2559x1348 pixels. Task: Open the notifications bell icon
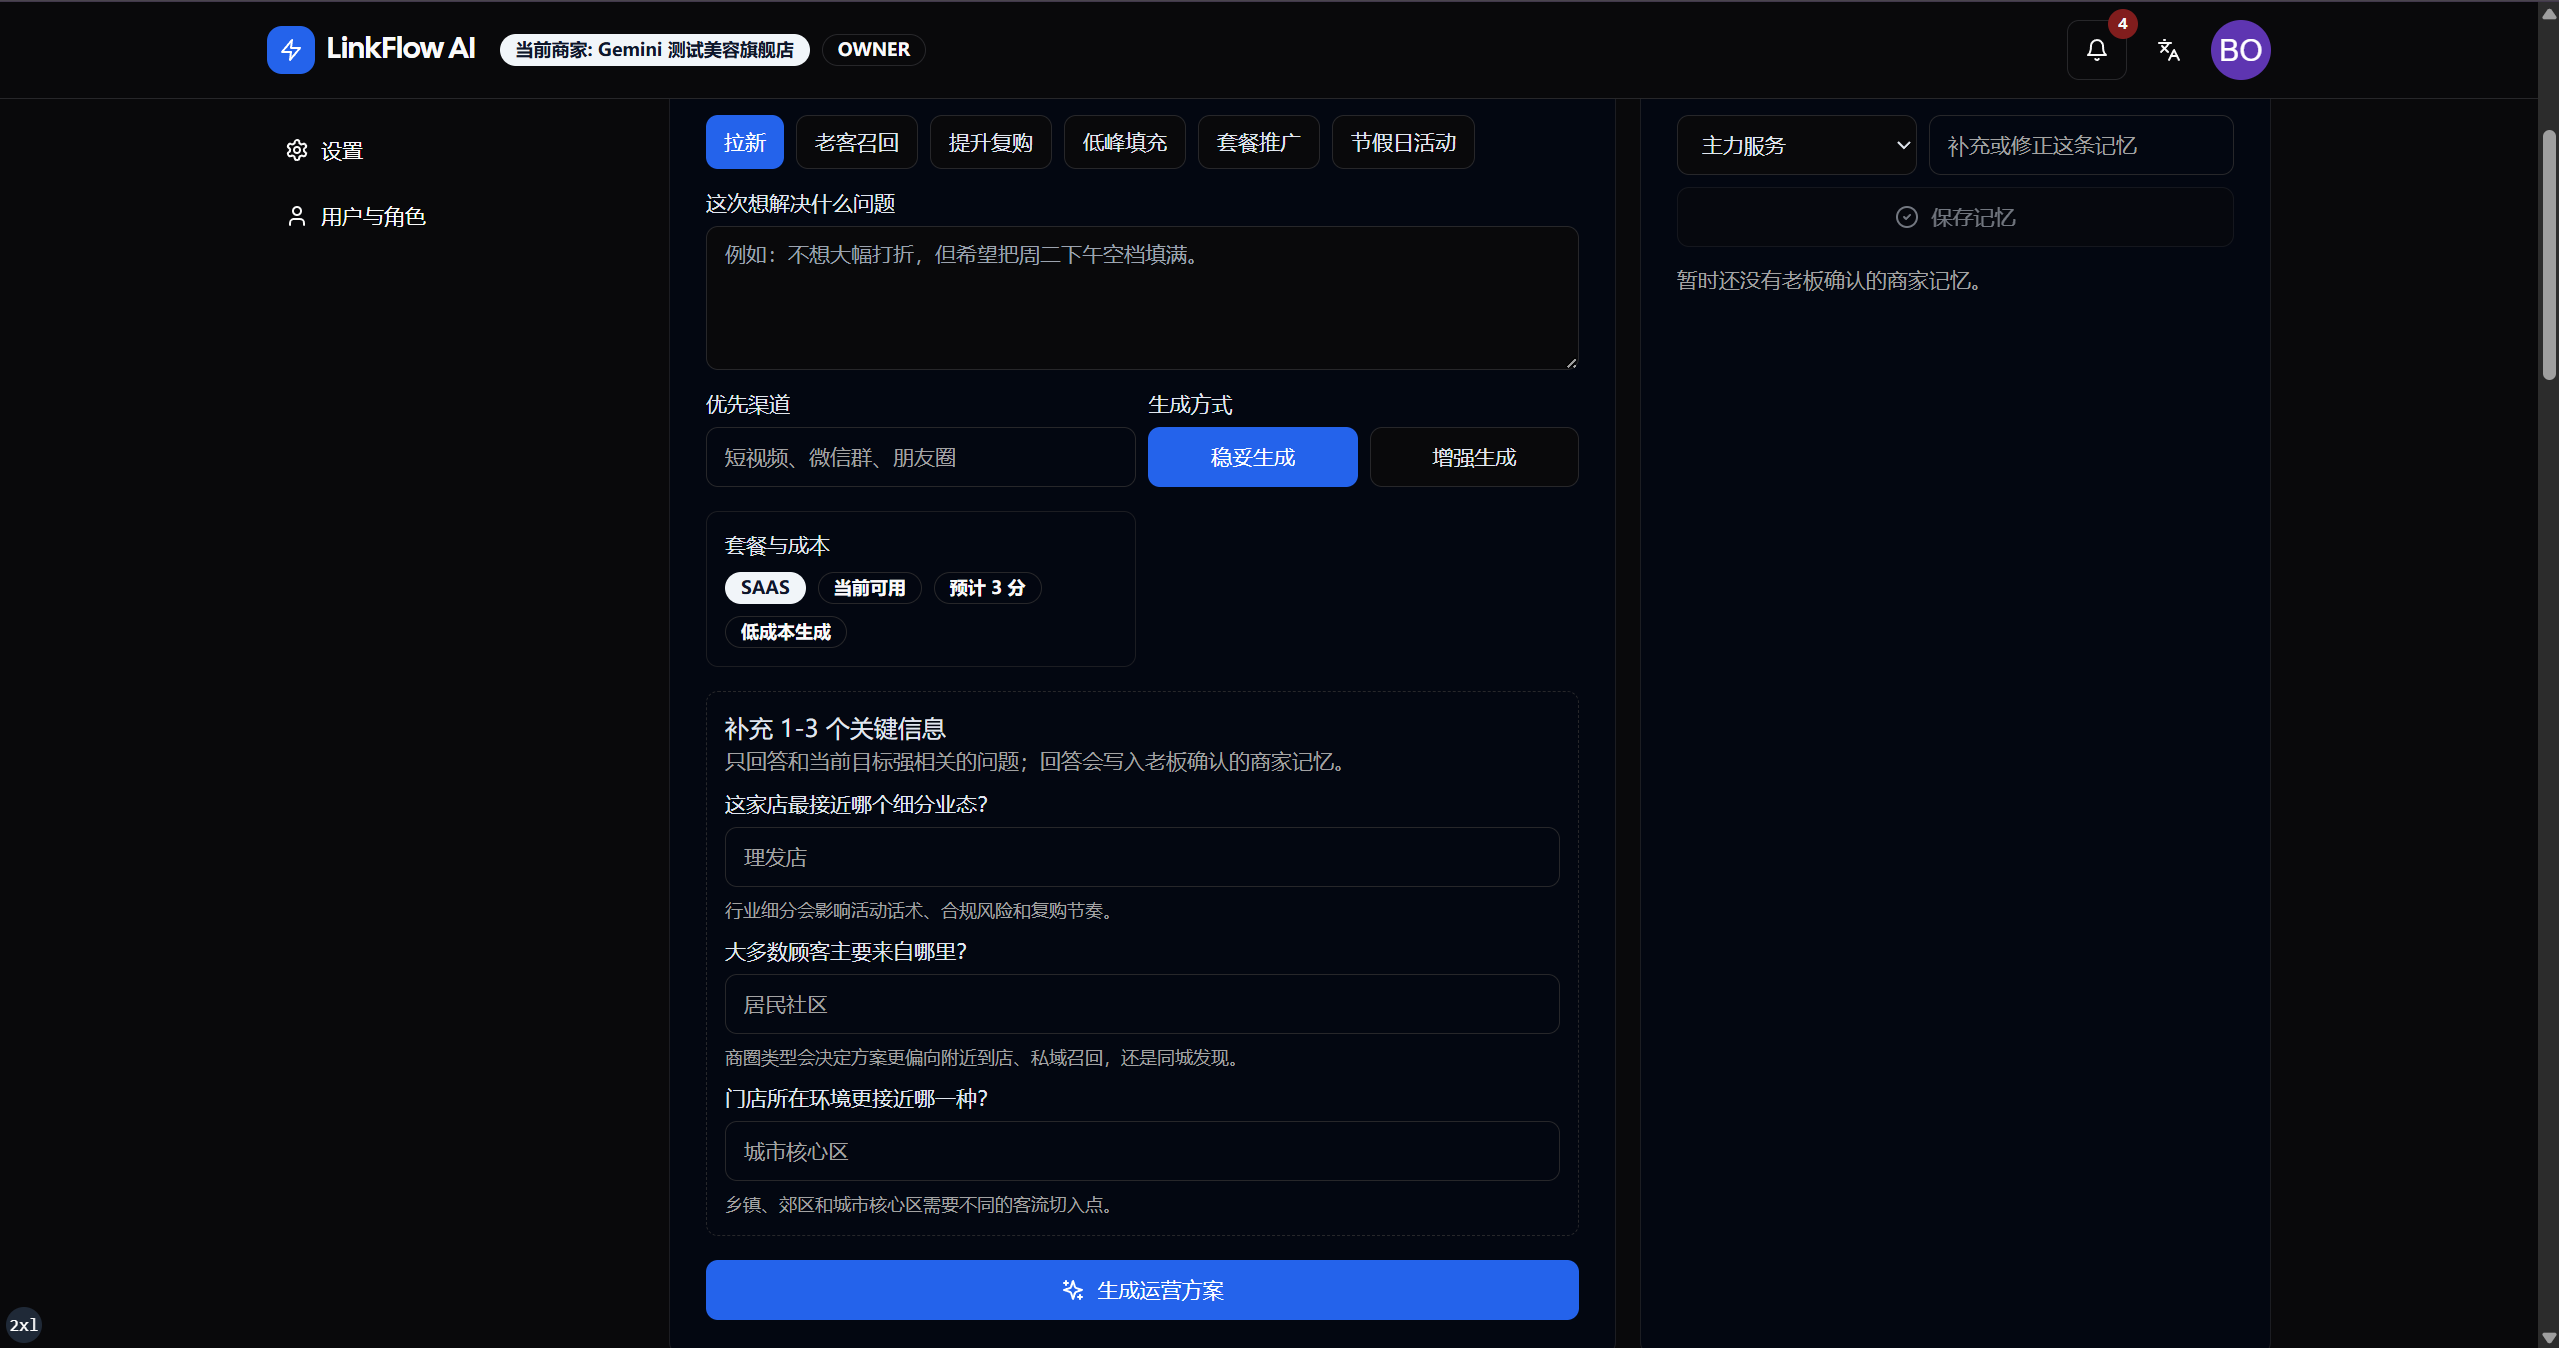[2096, 50]
